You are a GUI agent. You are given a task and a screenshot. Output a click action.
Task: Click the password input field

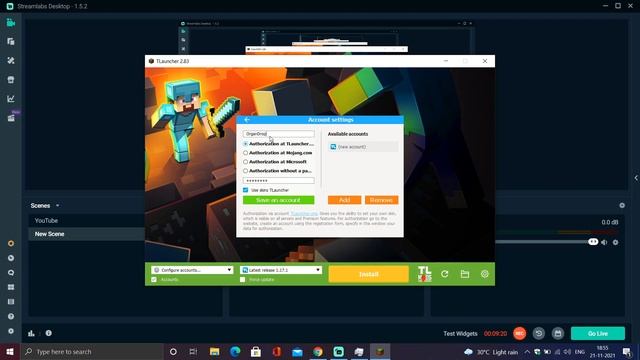pyautogui.click(x=278, y=180)
